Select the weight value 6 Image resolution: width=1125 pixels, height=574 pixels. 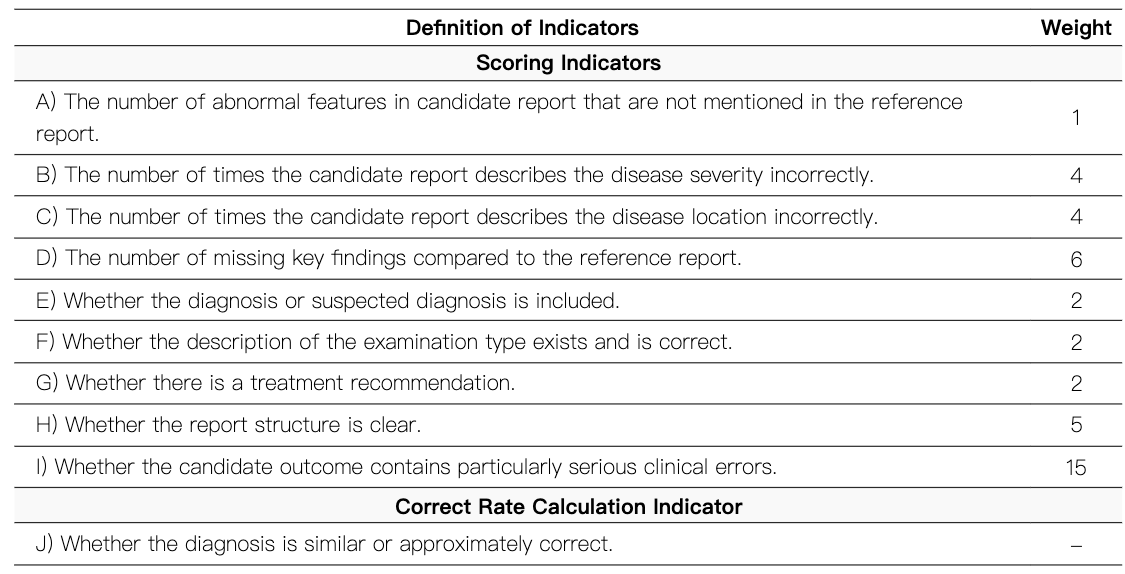tap(1076, 259)
